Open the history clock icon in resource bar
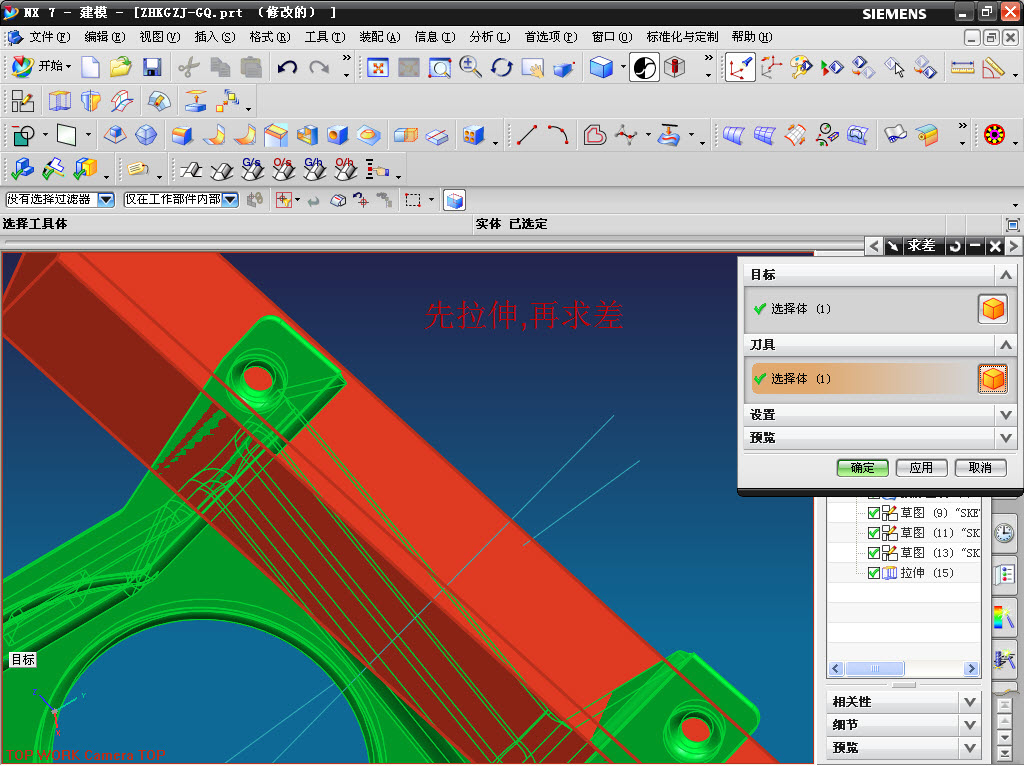1024x766 pixels. point(1004,534)
